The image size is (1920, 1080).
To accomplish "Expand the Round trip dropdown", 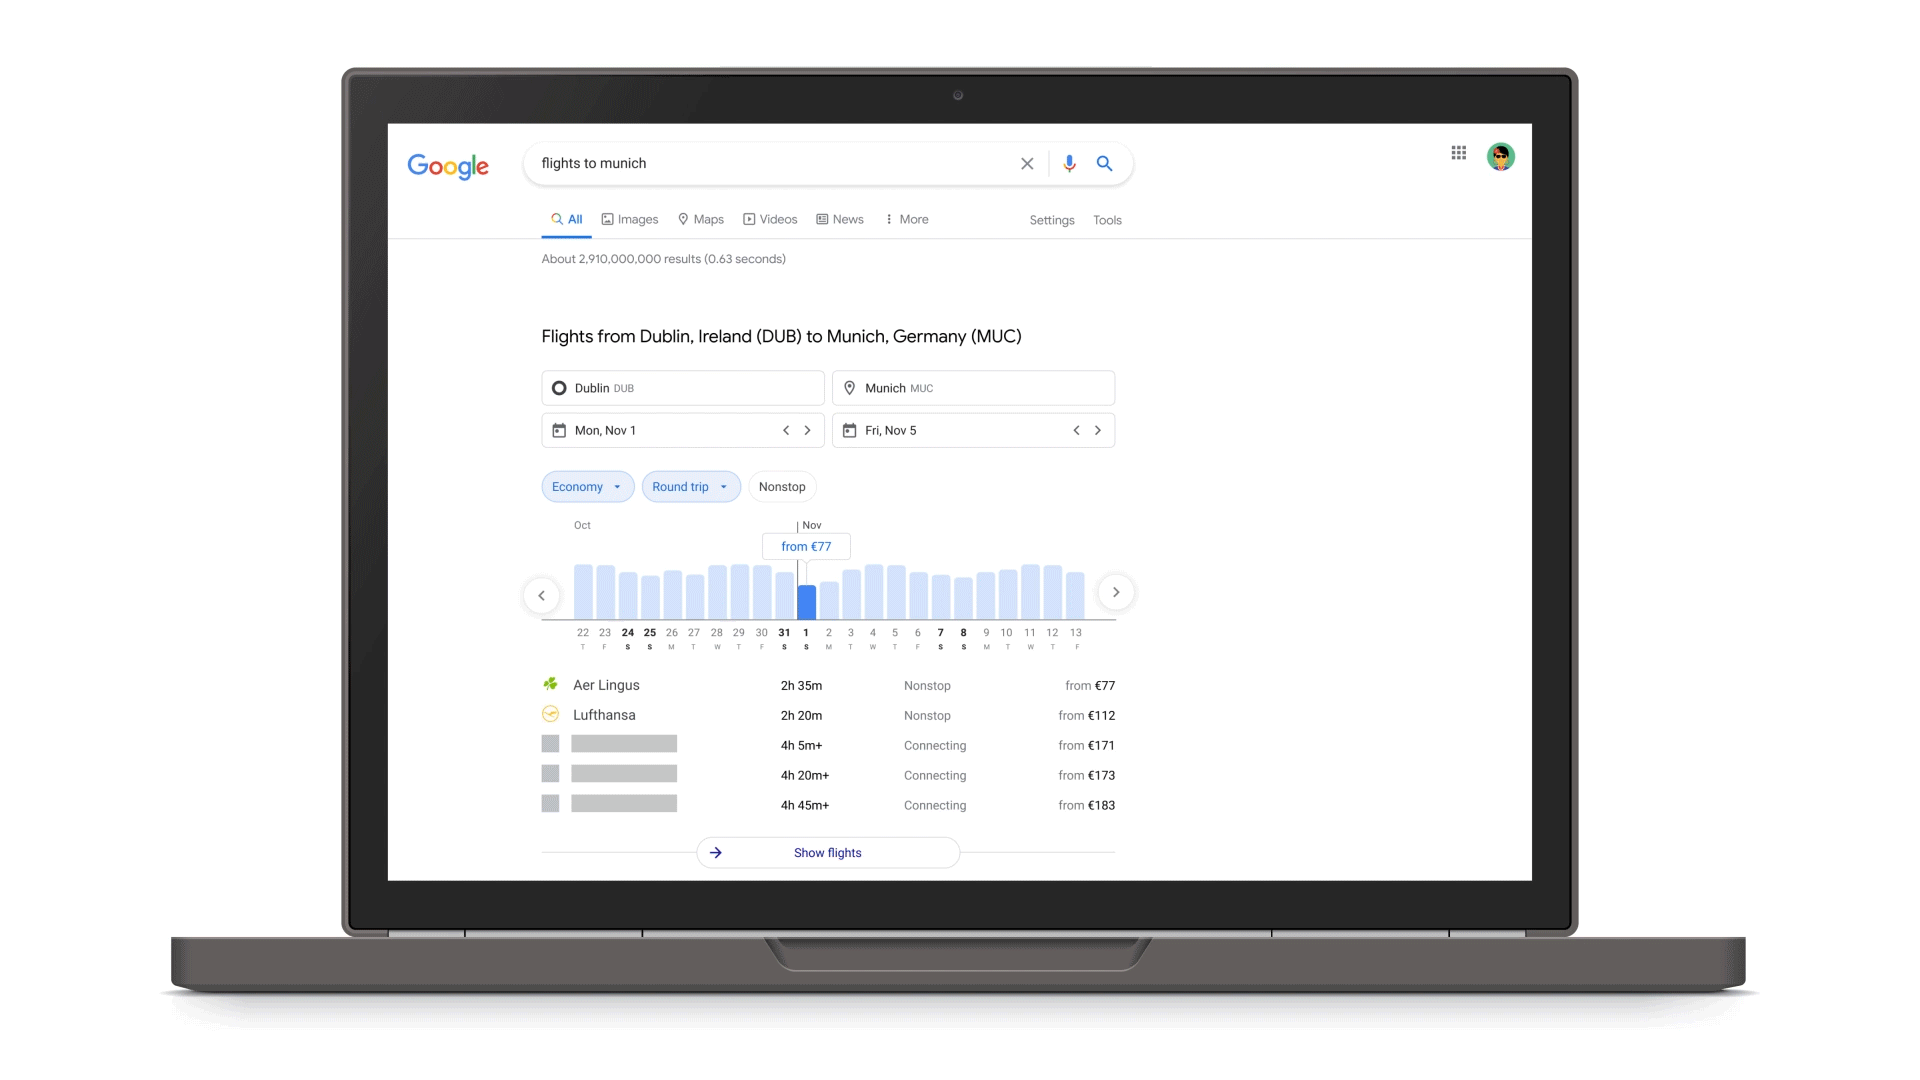I will tap(688, 485).
